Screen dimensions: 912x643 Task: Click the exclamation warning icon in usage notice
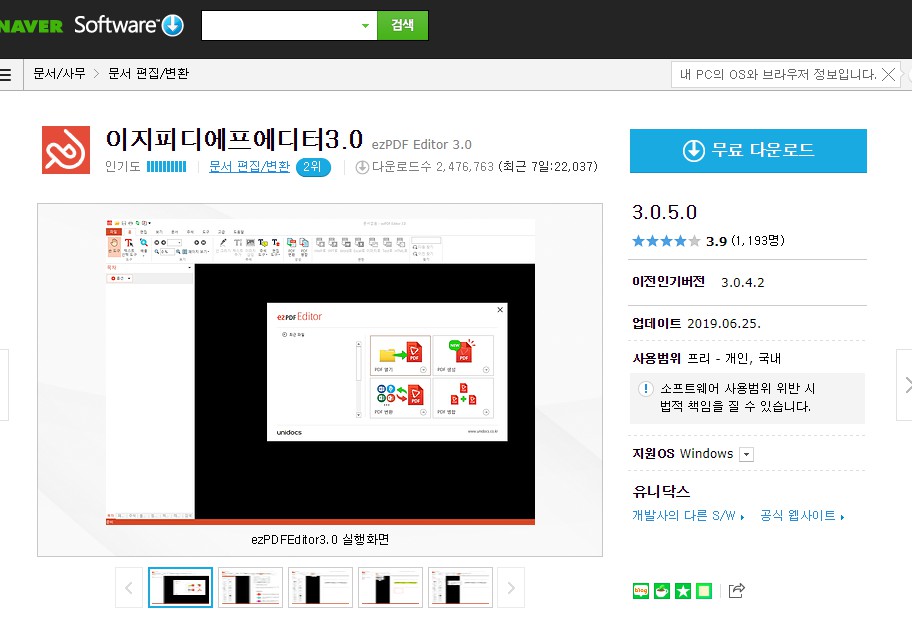click(646, 388)
